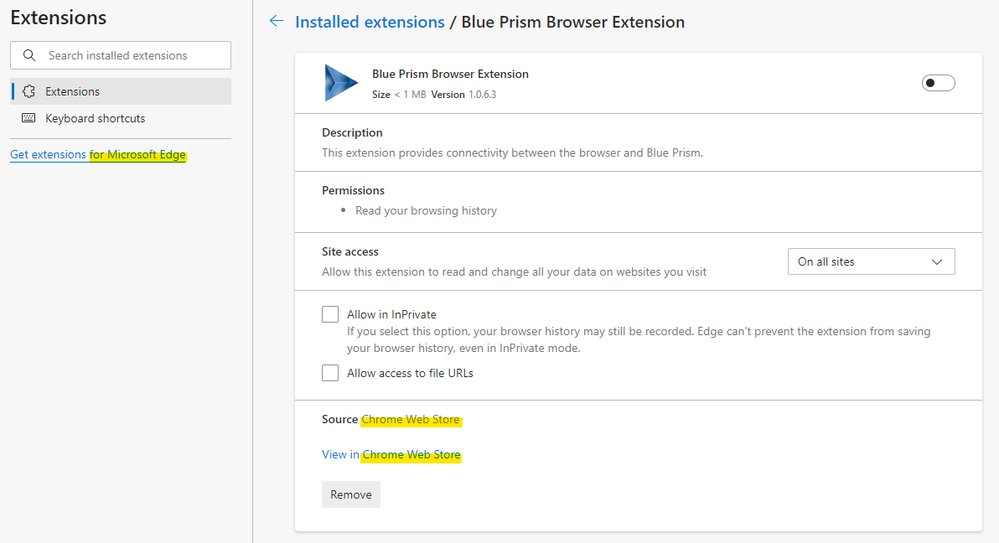Click the Keyboard shortcuts keyboard icon
Screen dimensions: 999x543
29,118
